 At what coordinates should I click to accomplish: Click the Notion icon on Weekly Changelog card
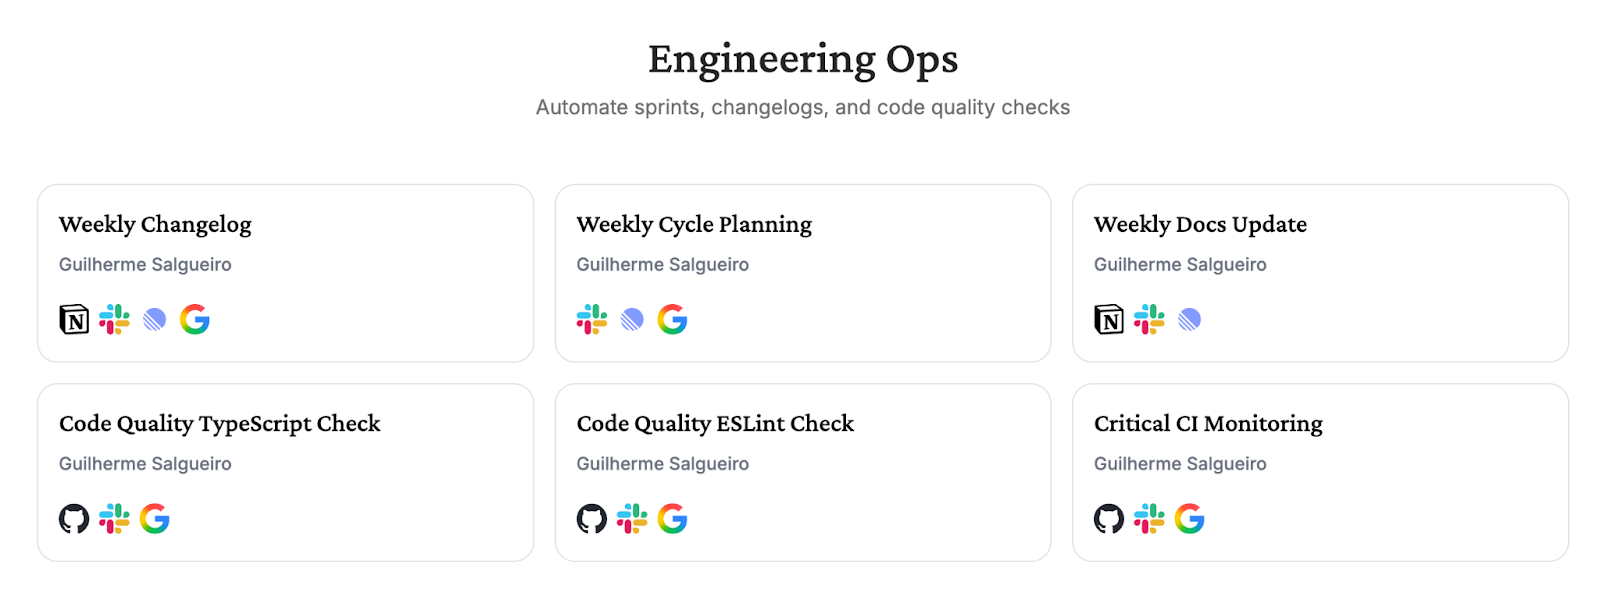coord(72,320)
